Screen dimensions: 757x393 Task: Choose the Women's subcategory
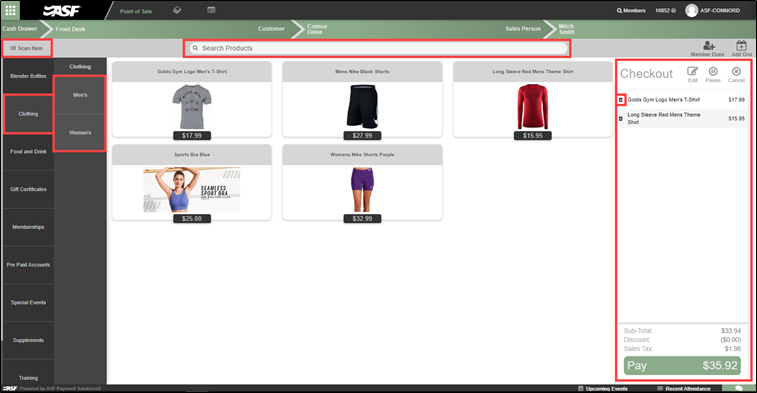(80, 133)
